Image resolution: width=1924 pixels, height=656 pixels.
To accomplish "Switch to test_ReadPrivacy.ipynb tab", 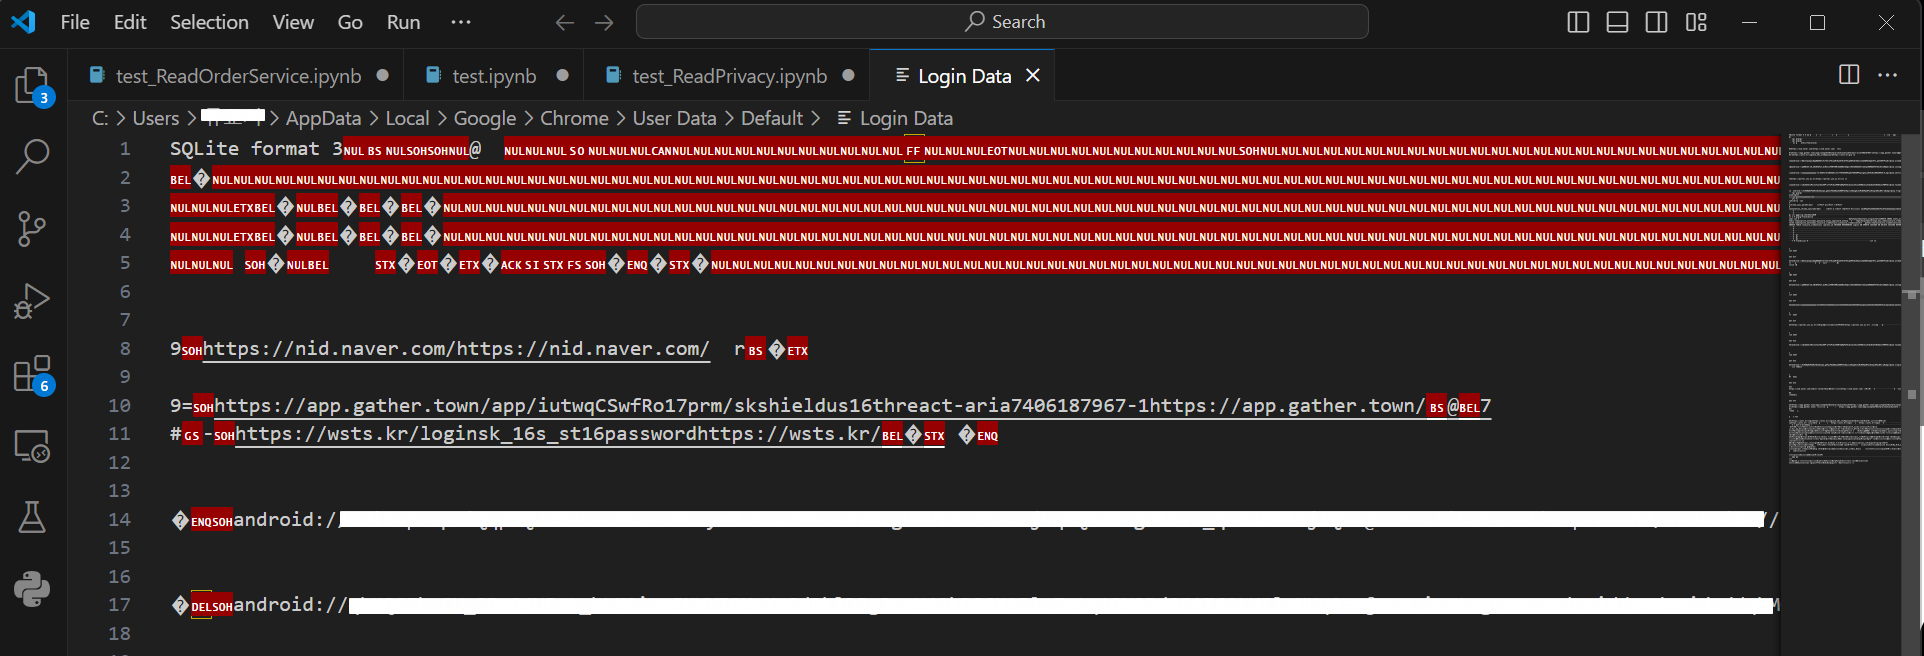I will 729,76.
